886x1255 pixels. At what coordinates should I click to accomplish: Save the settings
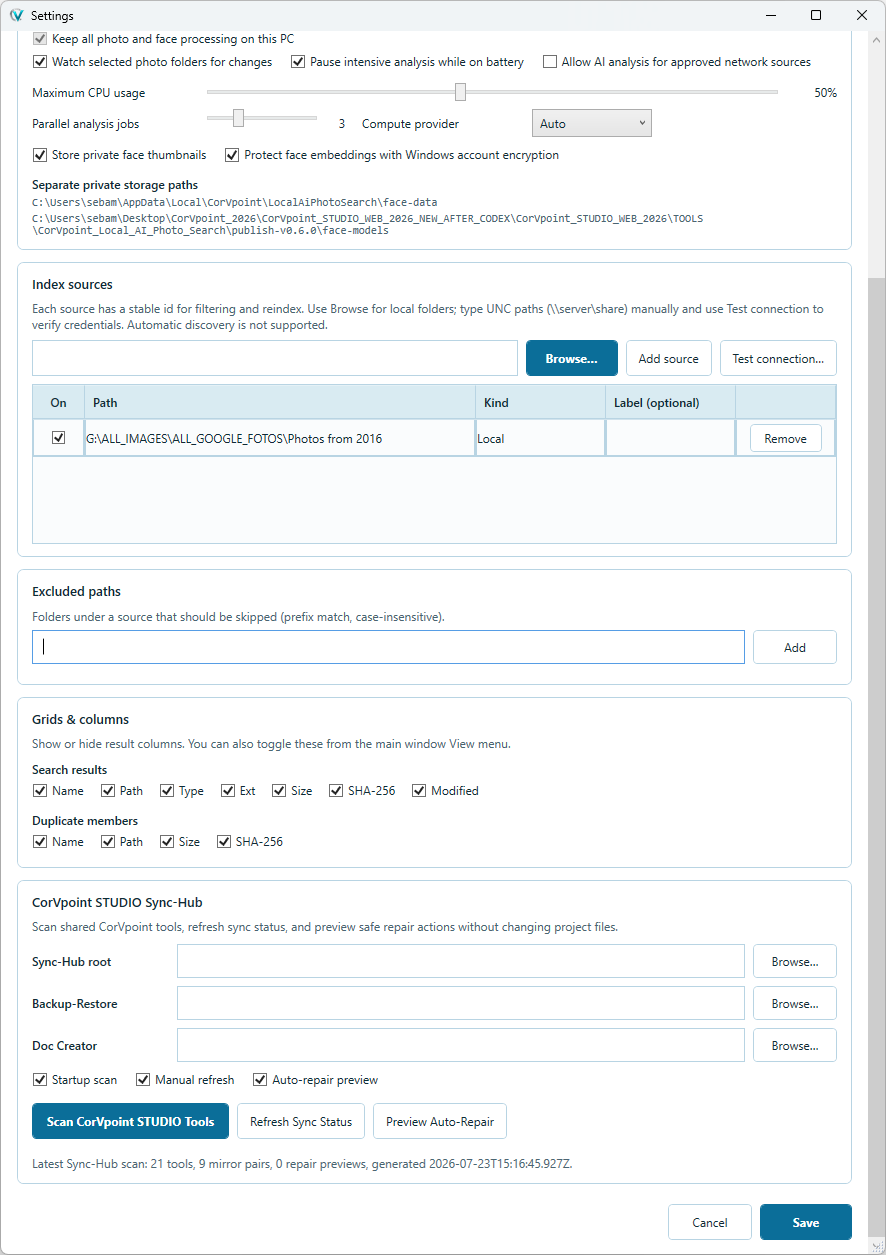[806, 1222]
